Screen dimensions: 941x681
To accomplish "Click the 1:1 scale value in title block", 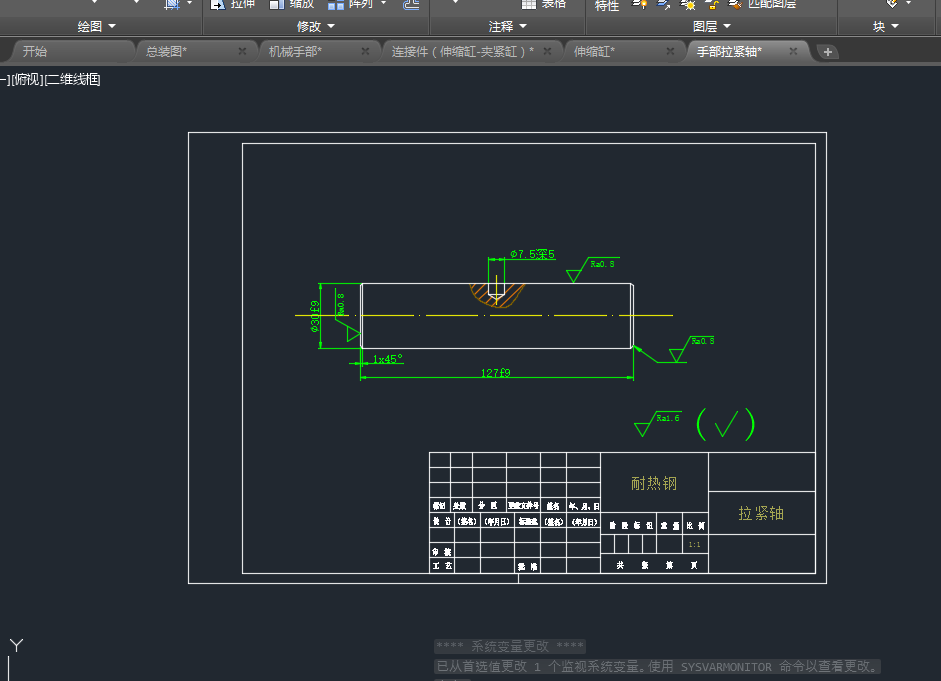I will coord(694,545).
